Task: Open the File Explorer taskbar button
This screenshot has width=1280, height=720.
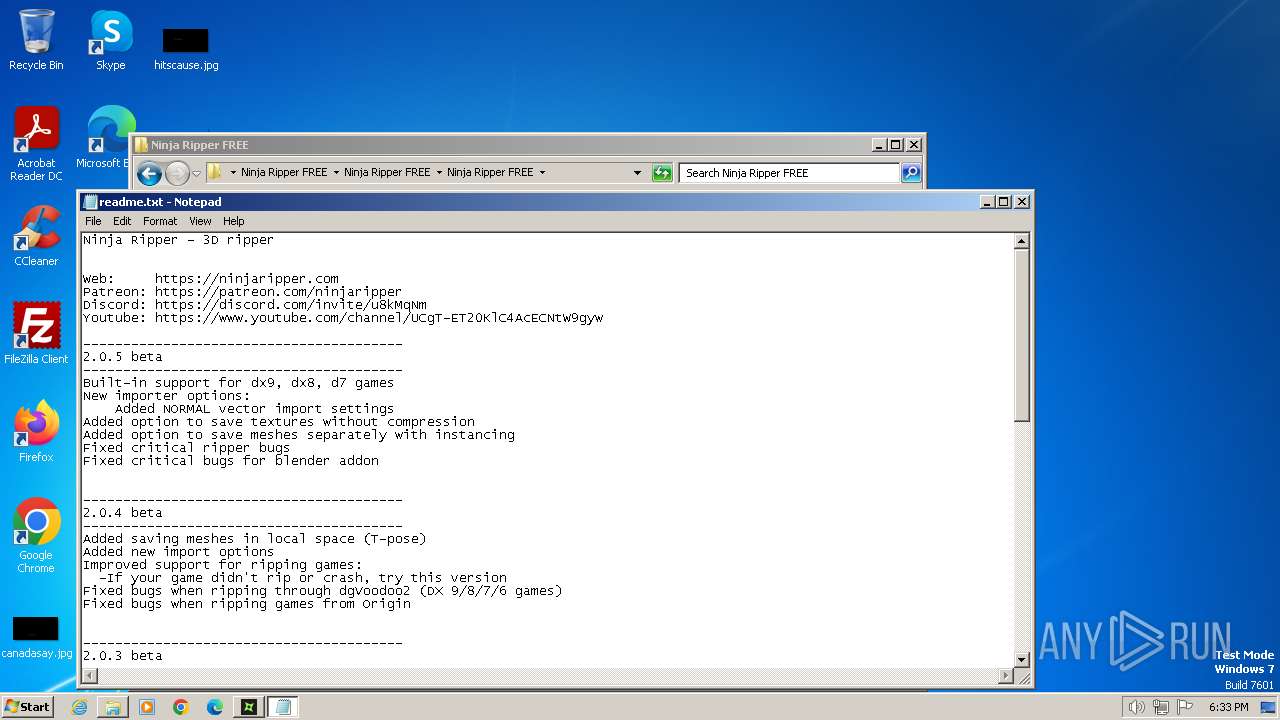Action: (x=113, y=707)
